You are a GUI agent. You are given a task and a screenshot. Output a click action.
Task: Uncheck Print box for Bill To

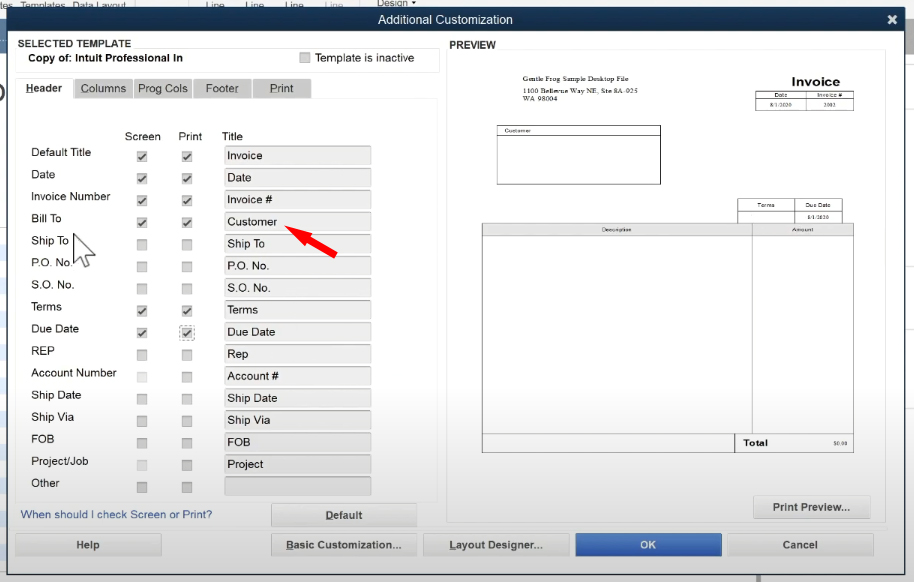pyautogui.click(x=187, y=223)
